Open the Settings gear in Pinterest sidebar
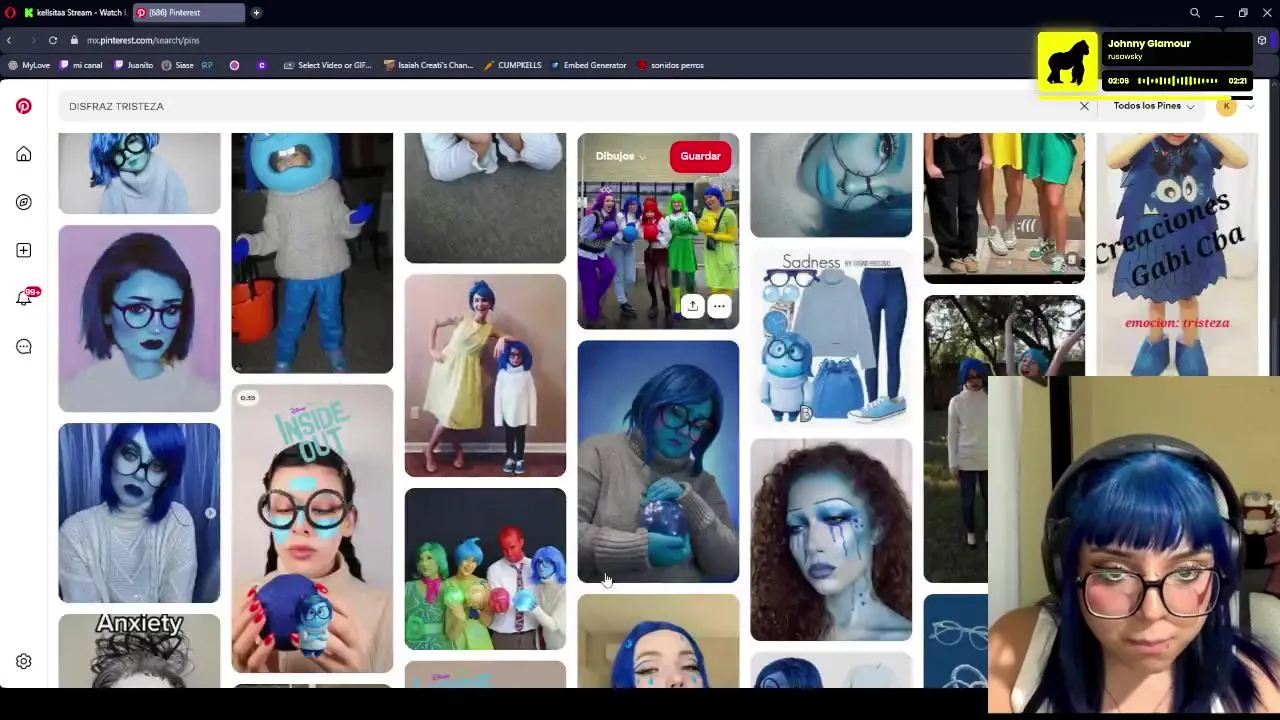1280x720 pixels. pos(23,661)
